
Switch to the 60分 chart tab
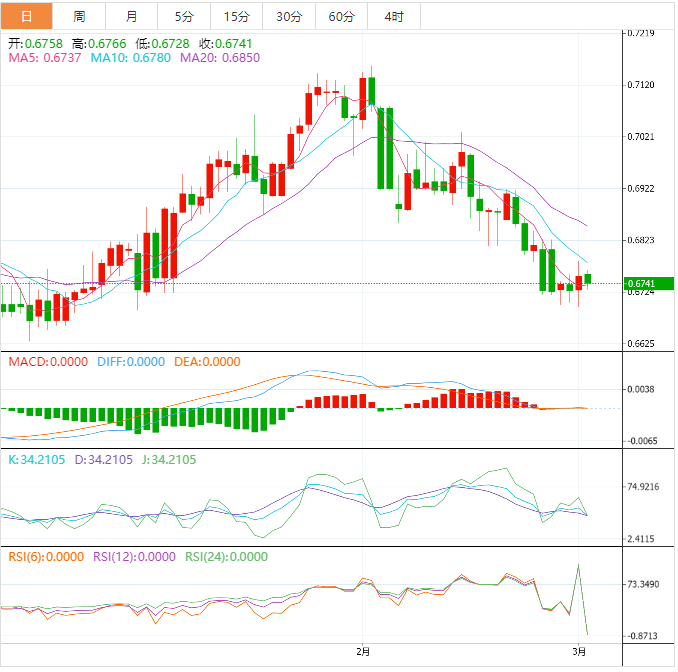(341, 16)
